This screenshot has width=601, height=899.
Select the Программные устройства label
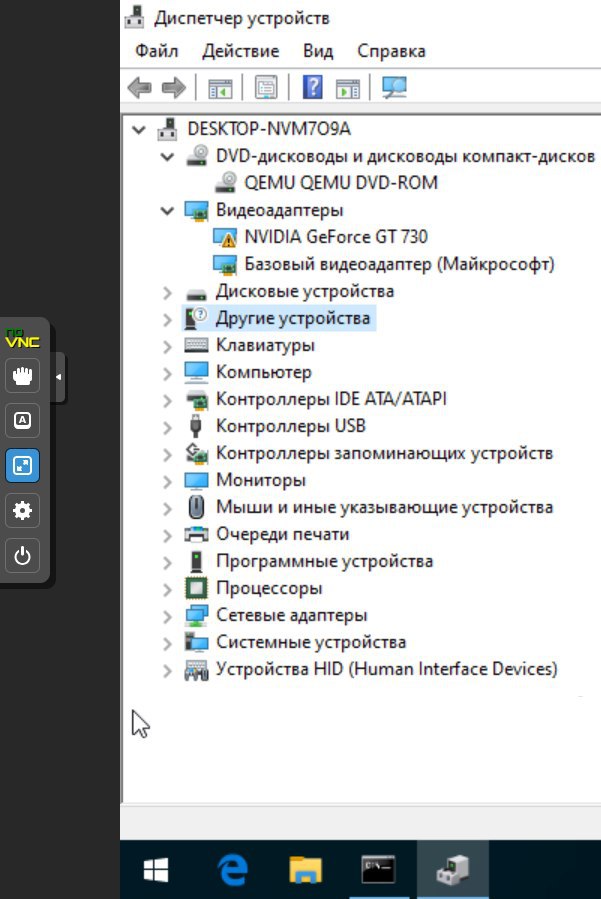[325, 561]
